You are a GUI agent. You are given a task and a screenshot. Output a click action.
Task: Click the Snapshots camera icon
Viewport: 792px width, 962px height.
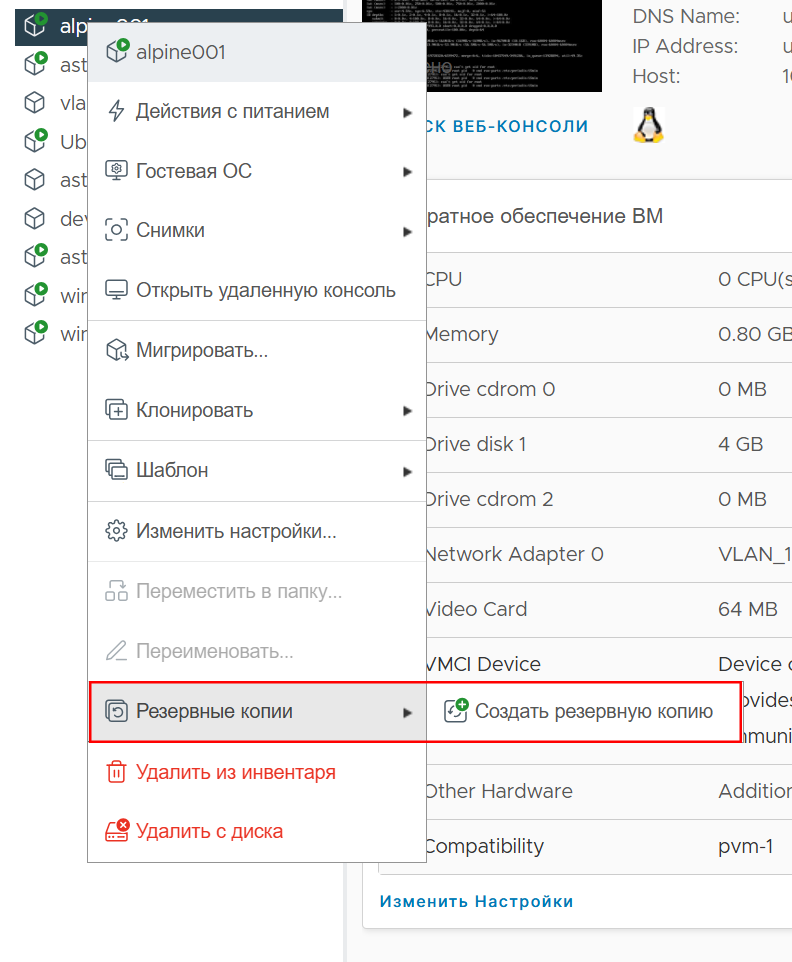(x=116, y=230)
